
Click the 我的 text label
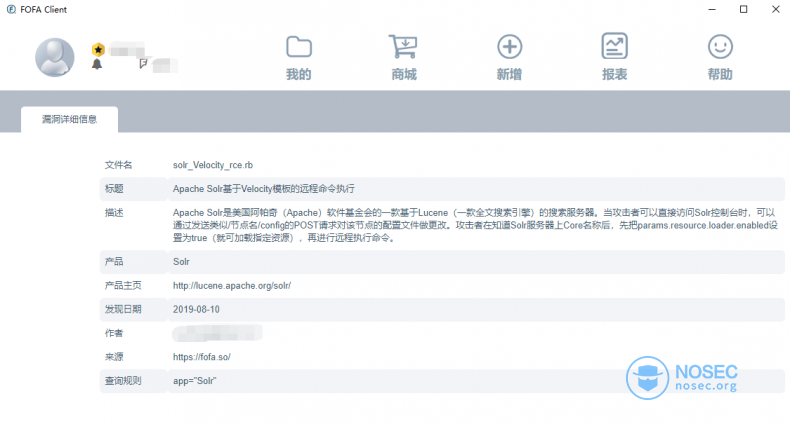(x=299, y=75)
